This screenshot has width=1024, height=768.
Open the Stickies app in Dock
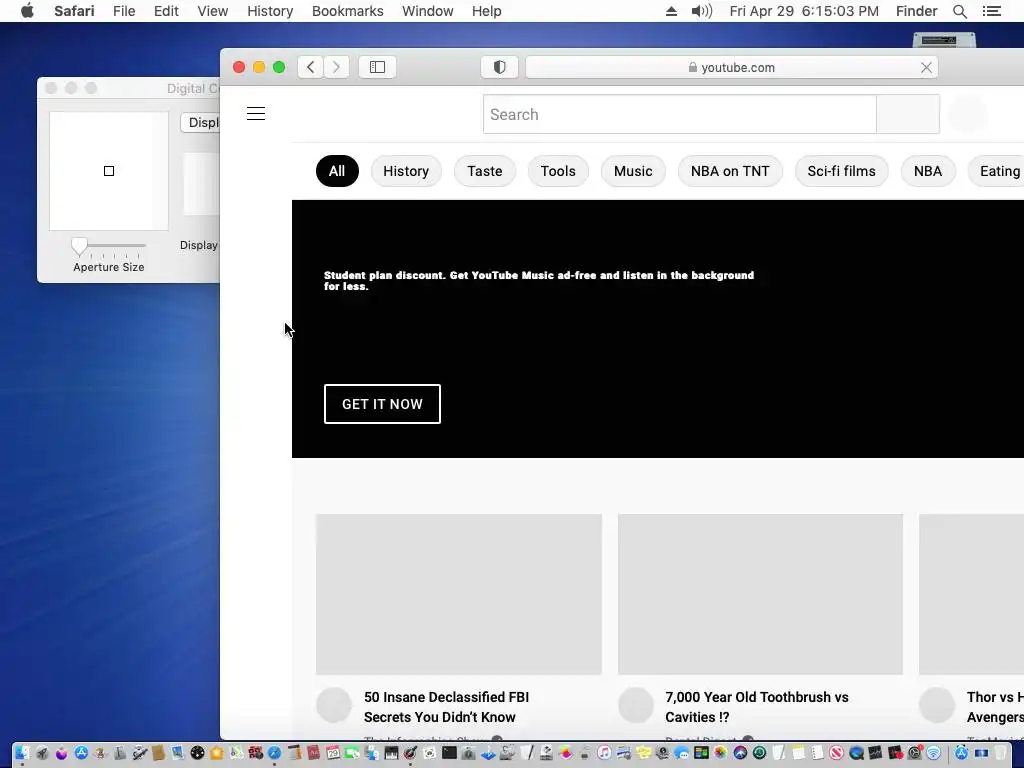pyautogui.click(x=643, y=753)
